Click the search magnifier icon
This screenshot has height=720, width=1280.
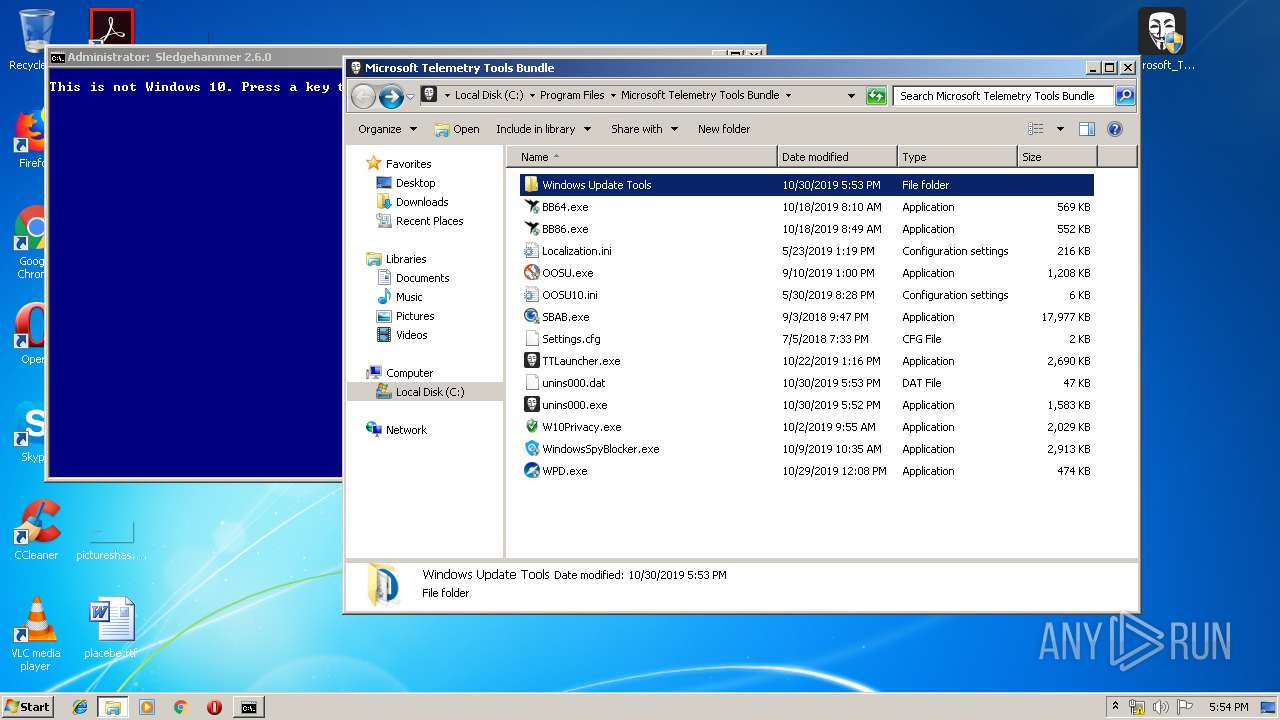click(x=1125, y=96)
